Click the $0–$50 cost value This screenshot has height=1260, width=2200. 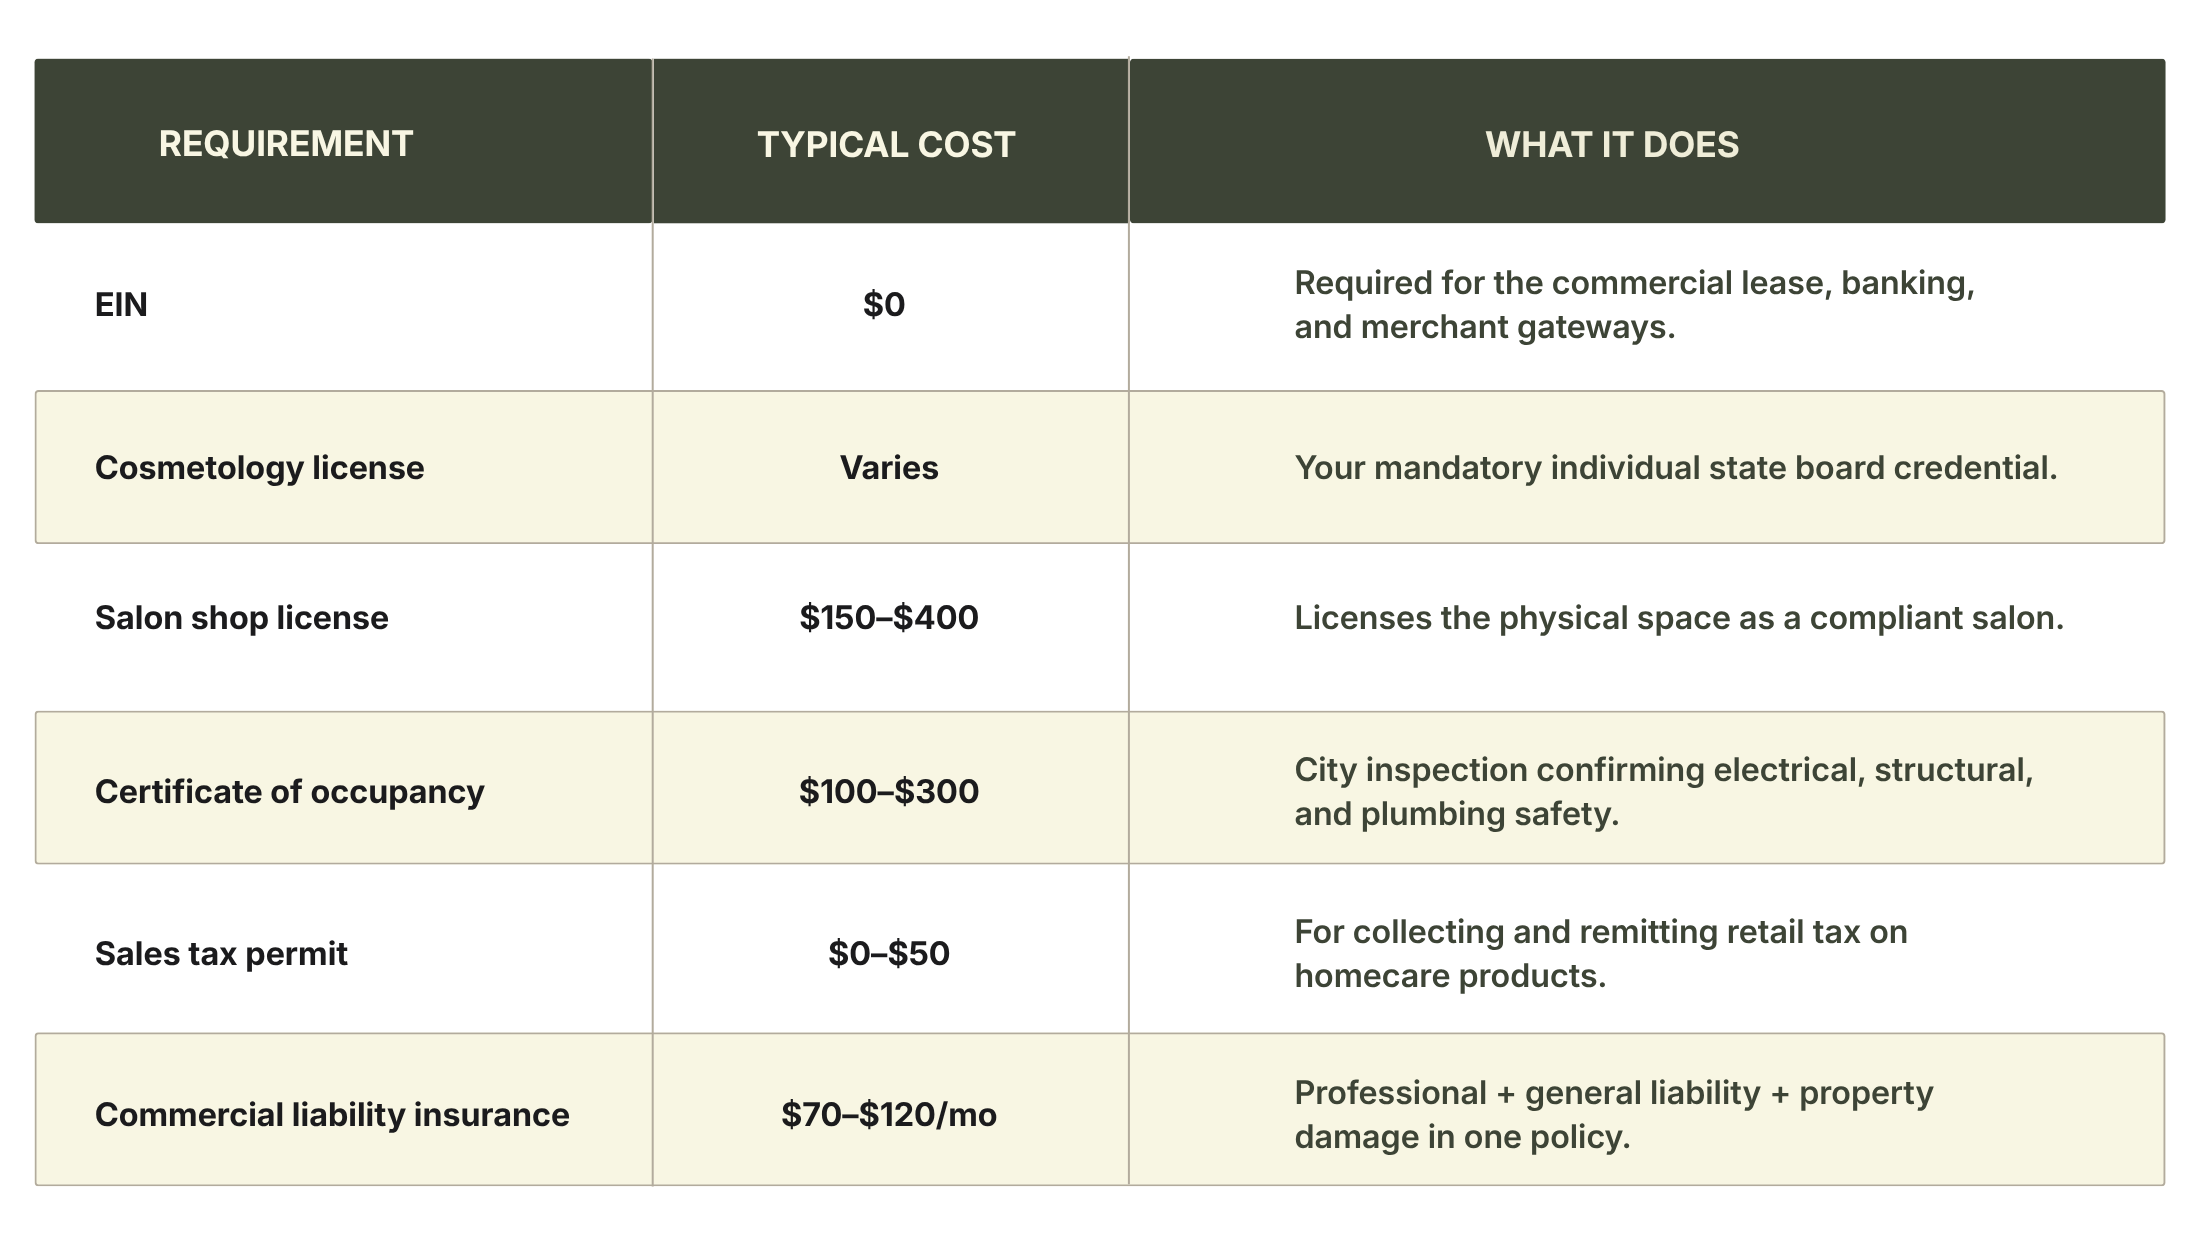tap(889, 954)
